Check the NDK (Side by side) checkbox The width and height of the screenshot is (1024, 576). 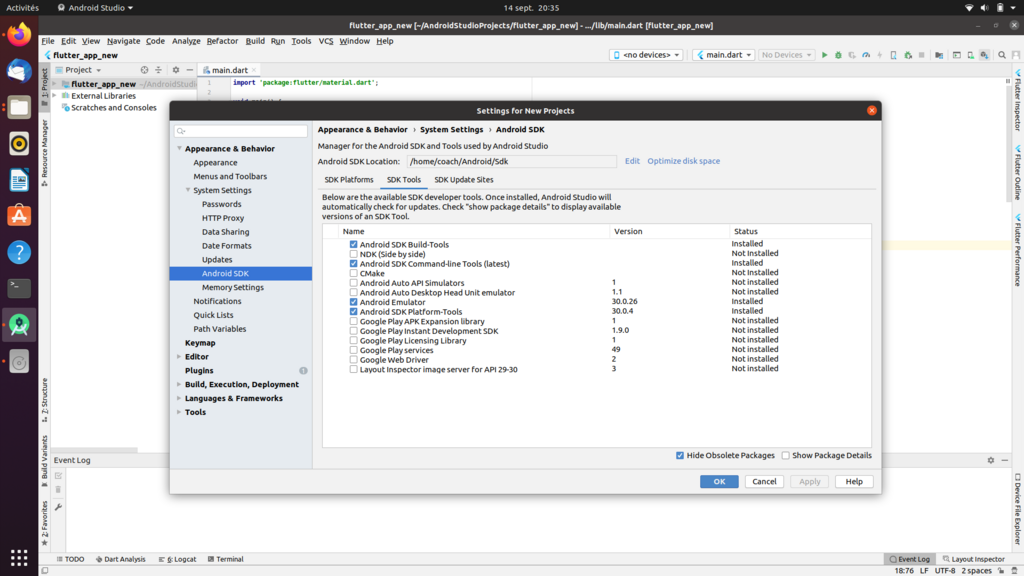[x=353, y=254]
